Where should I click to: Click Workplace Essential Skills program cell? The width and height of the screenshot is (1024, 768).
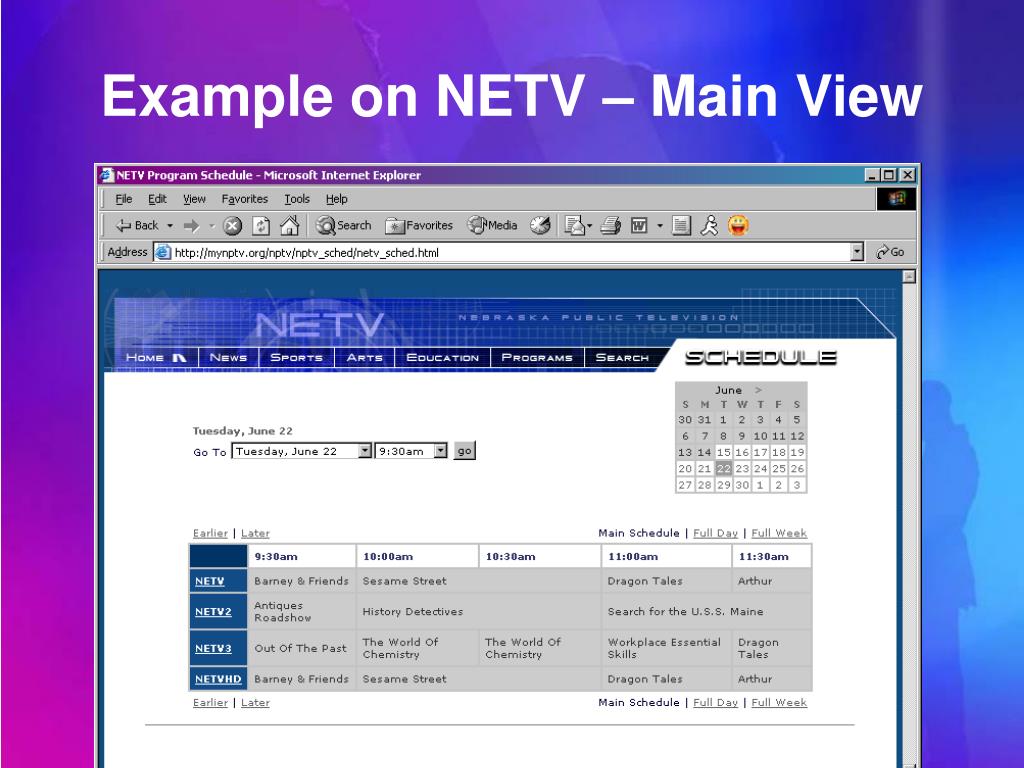point(664,648)
